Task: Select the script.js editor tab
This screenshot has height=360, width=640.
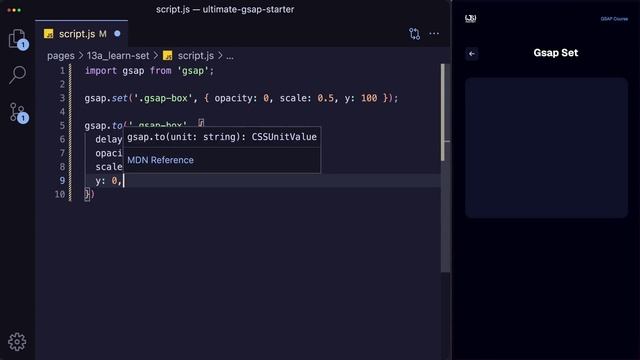Action: (82, 34)
